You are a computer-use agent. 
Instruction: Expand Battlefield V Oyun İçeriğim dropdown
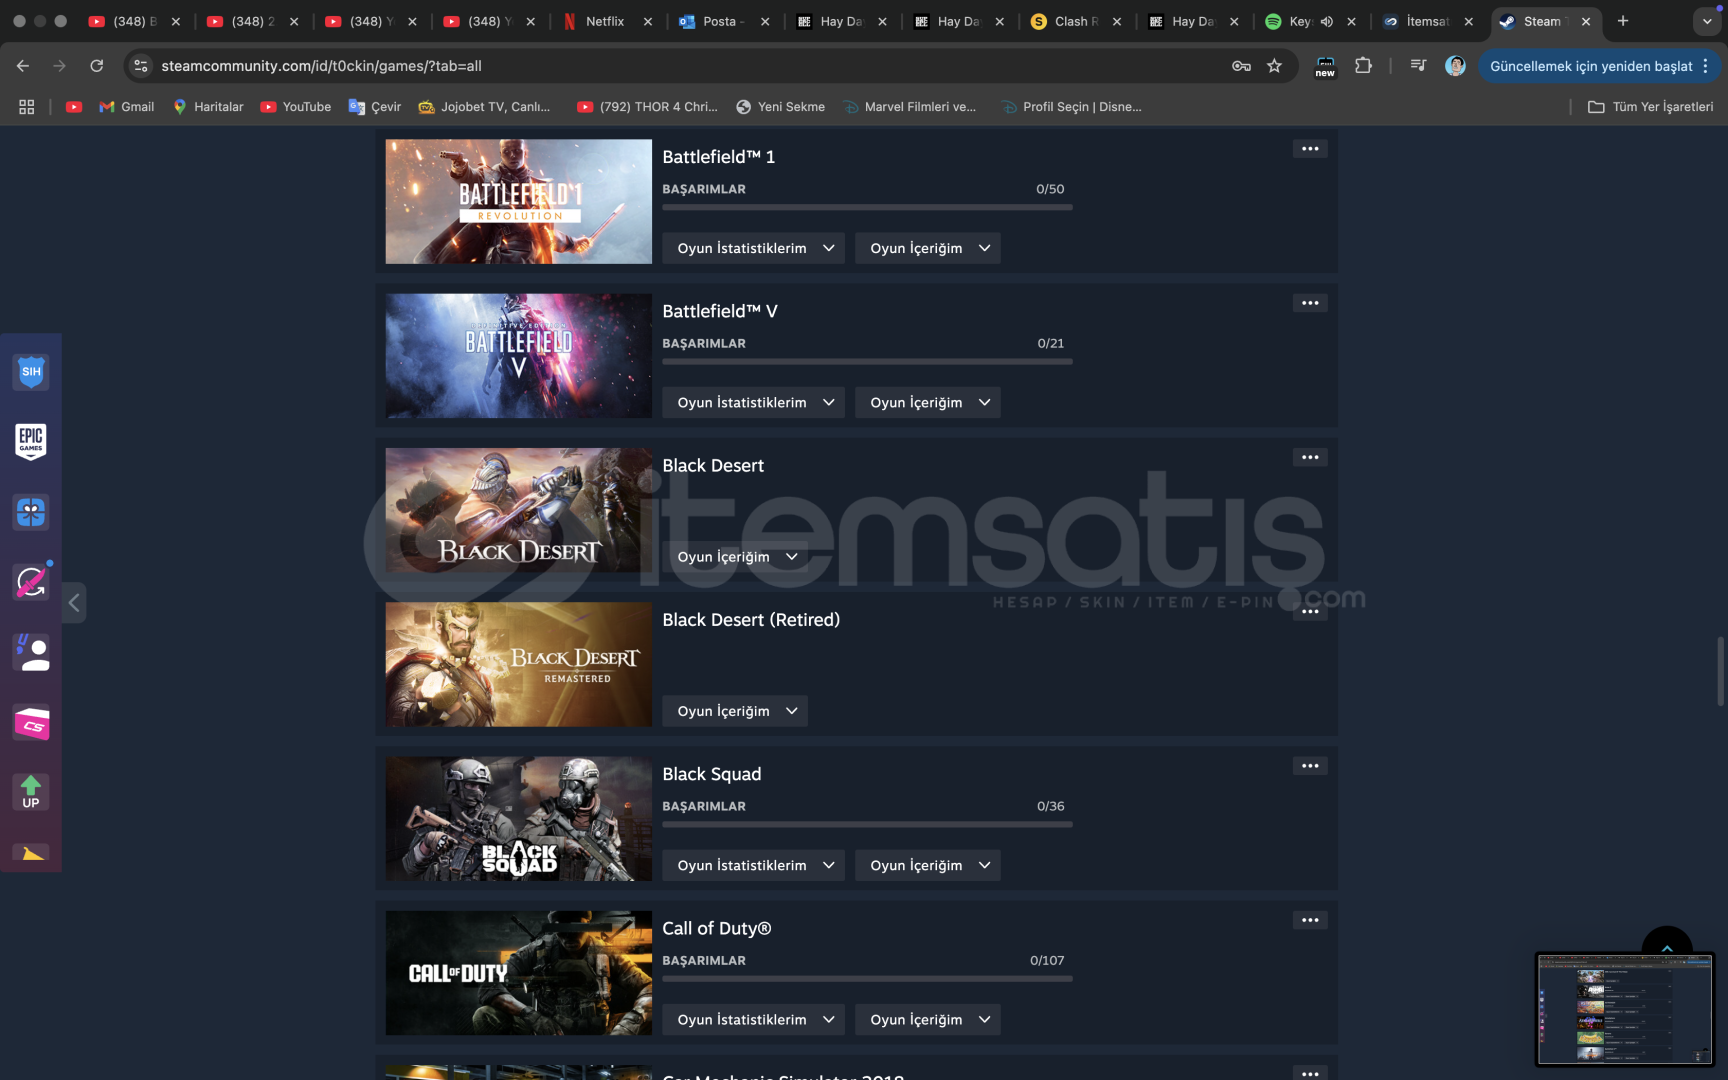[x=928, y=402]
